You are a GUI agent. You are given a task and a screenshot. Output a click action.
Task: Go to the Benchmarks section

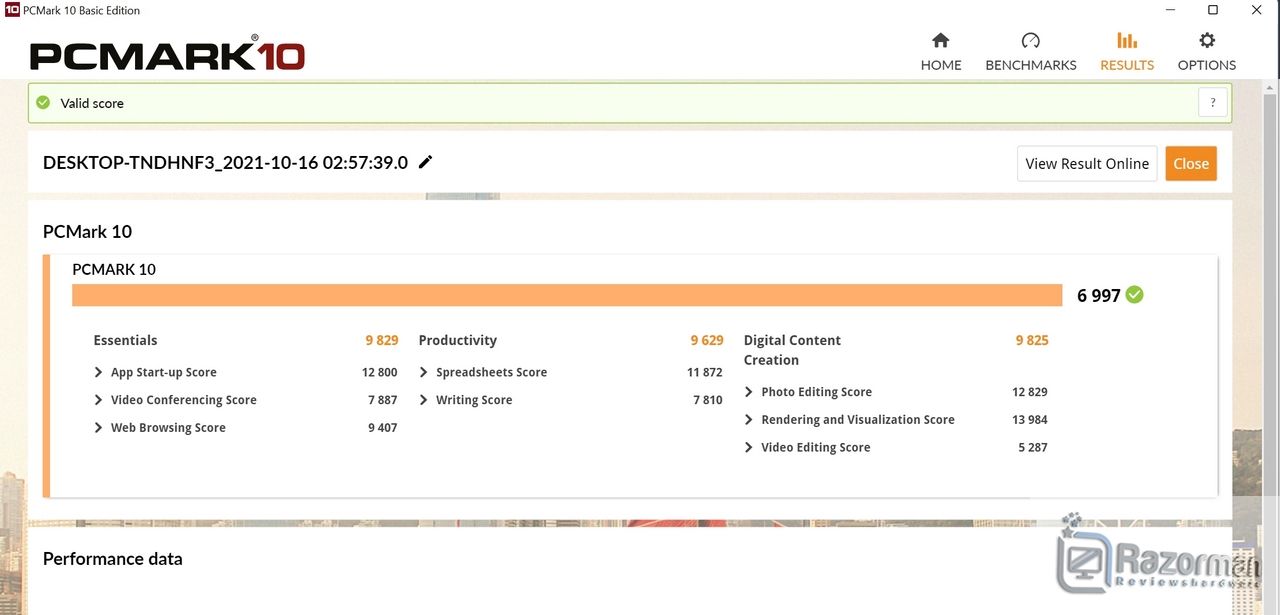pos(1031,52)
